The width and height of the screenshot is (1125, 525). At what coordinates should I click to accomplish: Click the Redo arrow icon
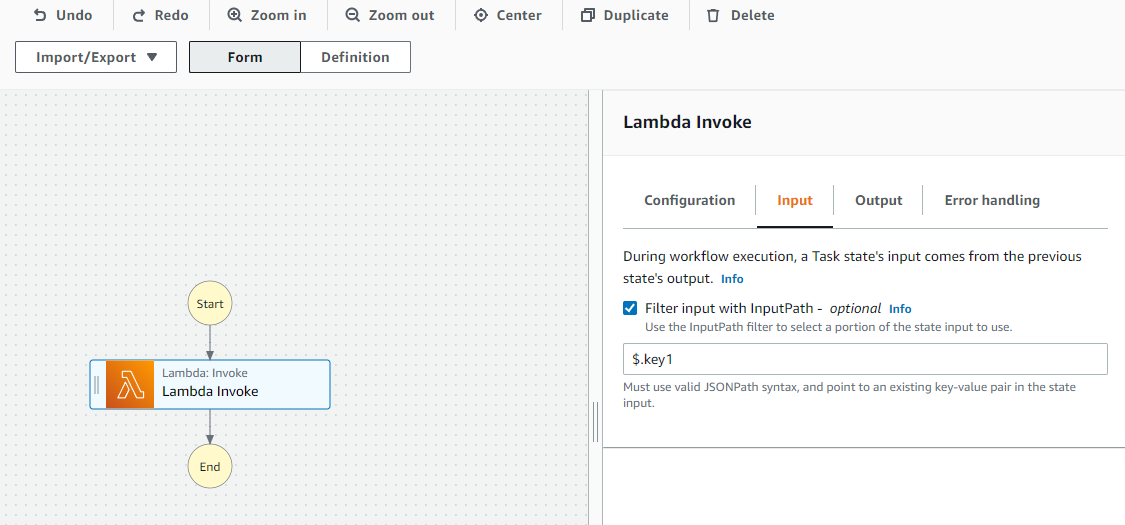(x=139, y=15)
